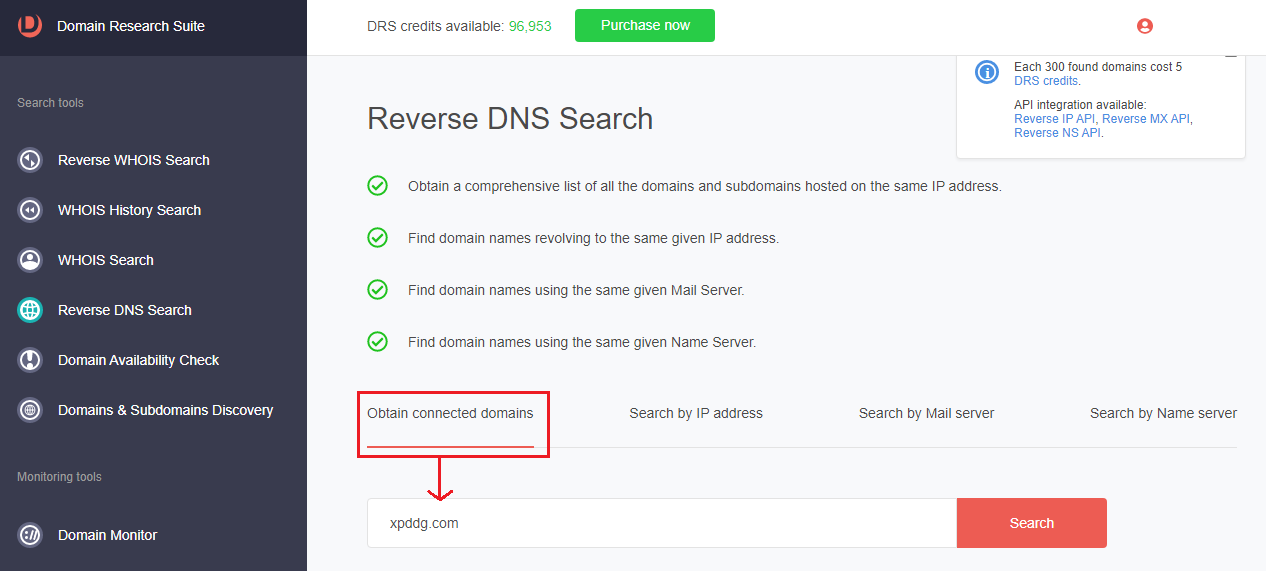The width and height of the screenshot is (1266, 571).
Task: Open Domain Availability Check tool
Action: point(138,360)
